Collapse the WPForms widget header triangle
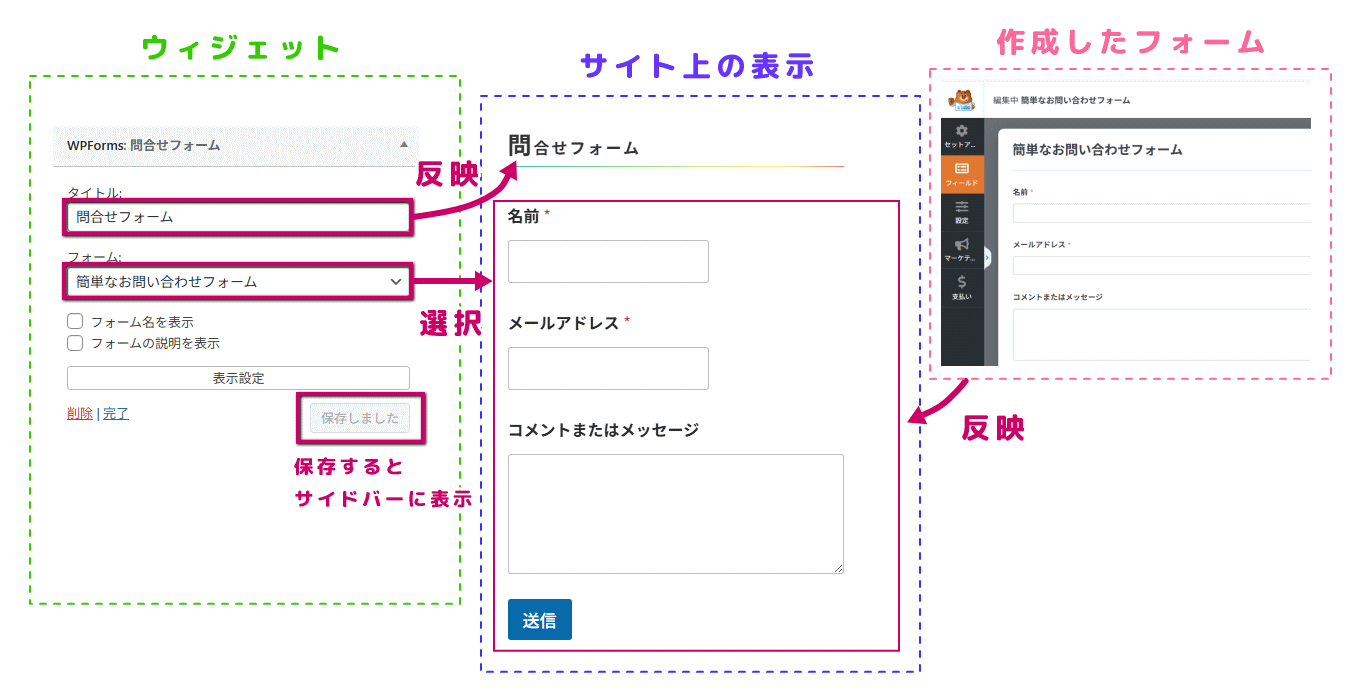The height and width of the screenshot is (700, 1364). pyautogui.click(x=403, y=145)
